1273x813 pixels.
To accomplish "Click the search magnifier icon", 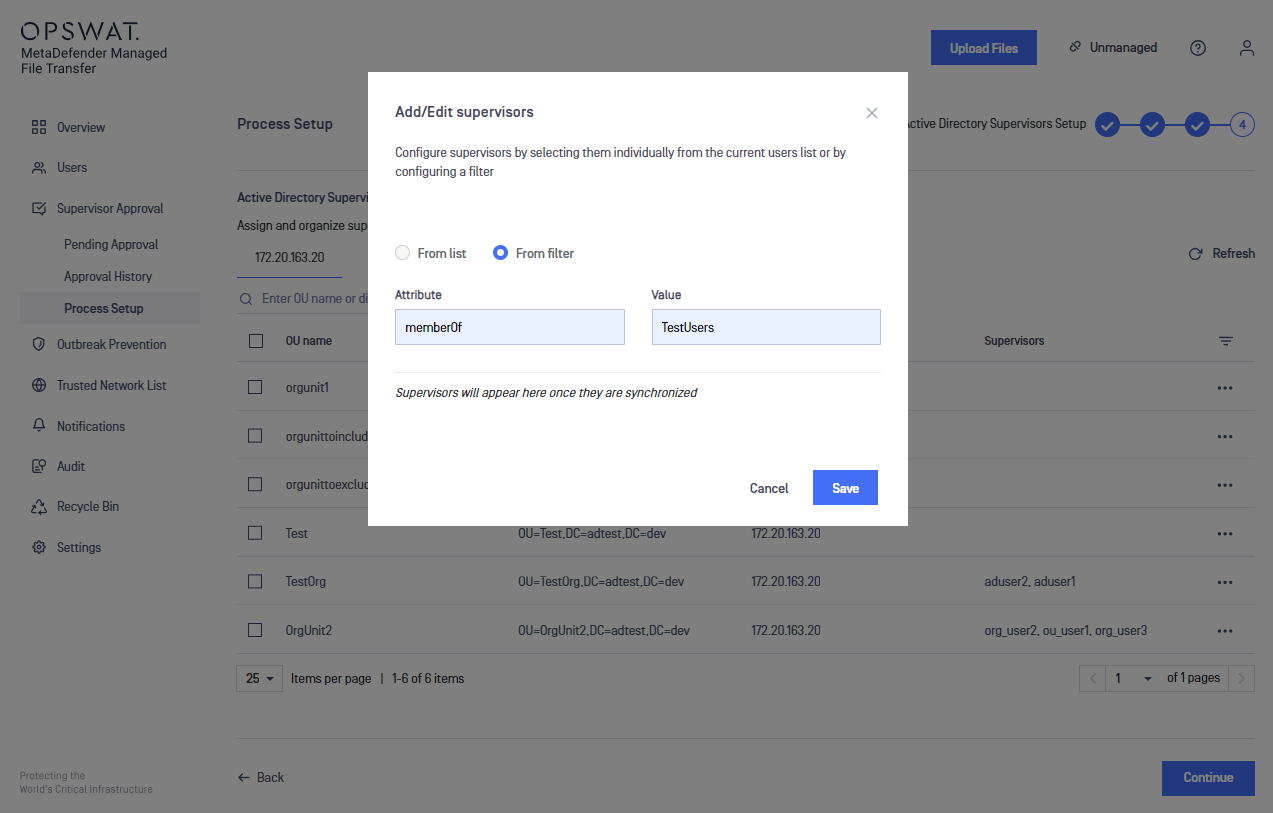I will coord(246,299).
